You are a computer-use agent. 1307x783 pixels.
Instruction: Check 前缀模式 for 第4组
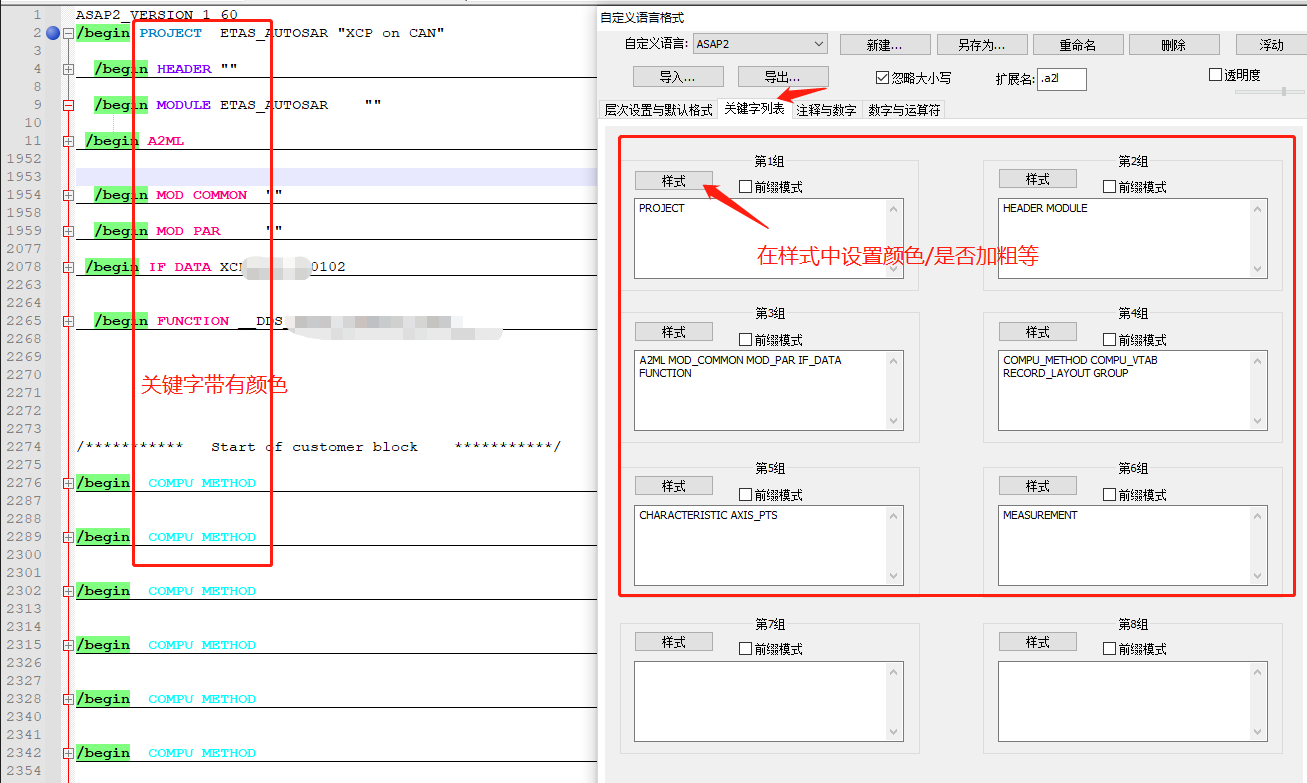coord(1110,339)
